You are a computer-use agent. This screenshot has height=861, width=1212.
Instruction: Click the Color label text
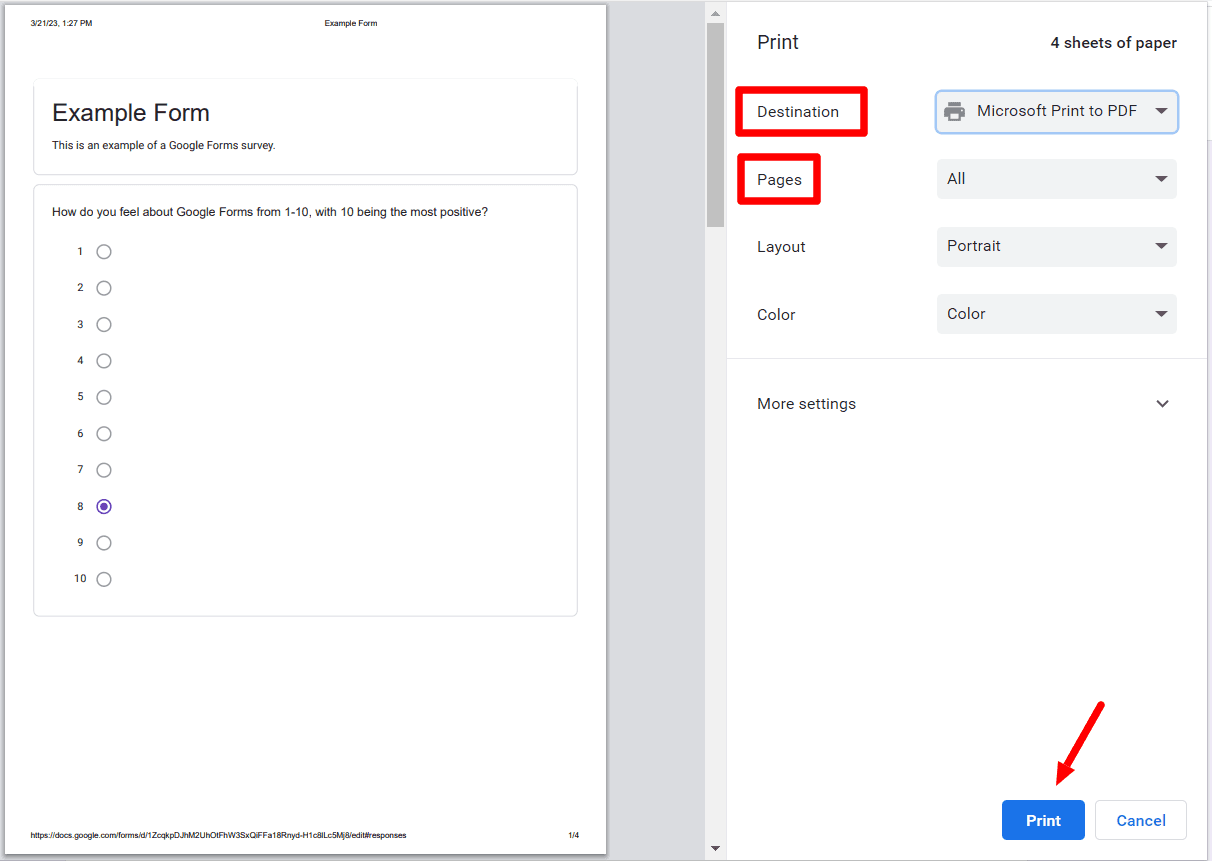[776, 315]
